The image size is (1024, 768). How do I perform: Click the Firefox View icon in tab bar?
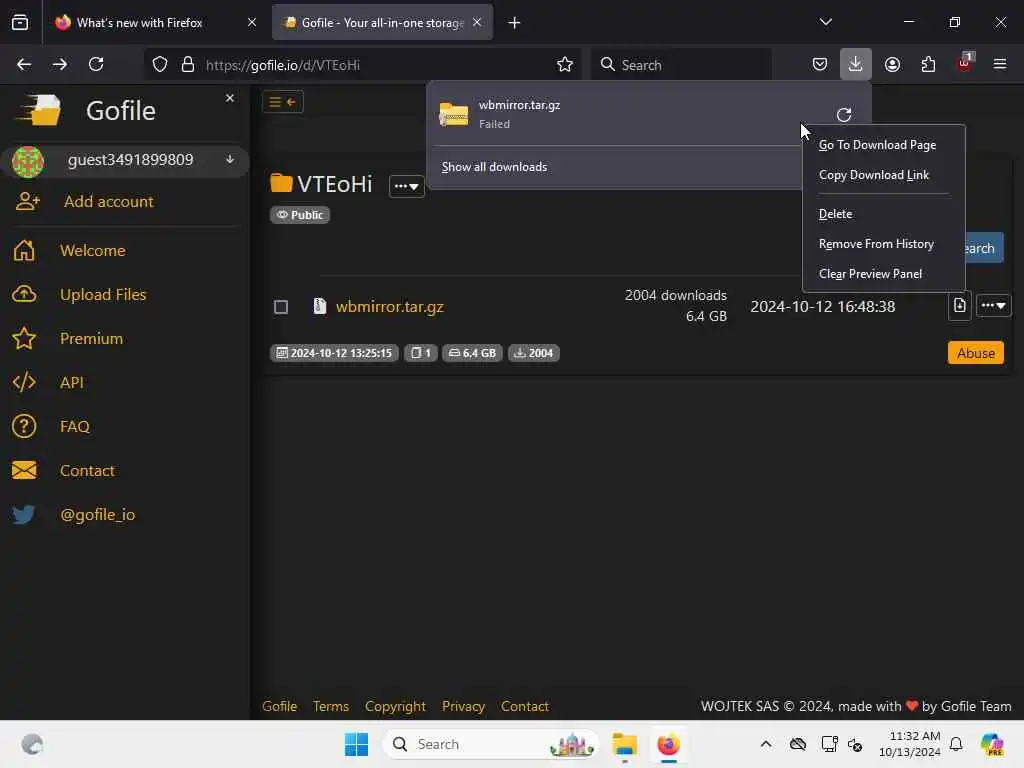20,23
